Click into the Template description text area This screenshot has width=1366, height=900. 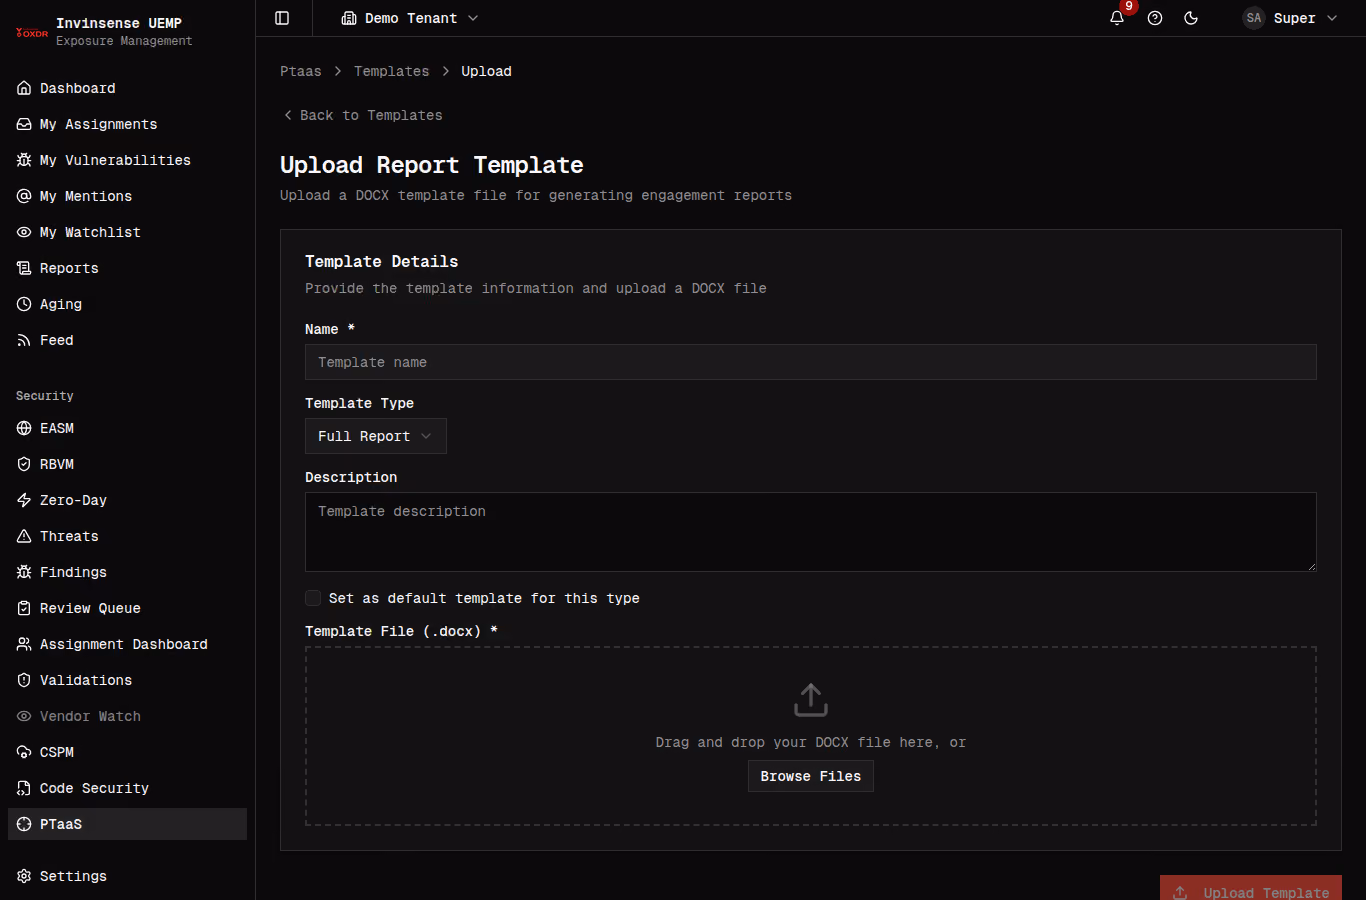pos(811,532)
